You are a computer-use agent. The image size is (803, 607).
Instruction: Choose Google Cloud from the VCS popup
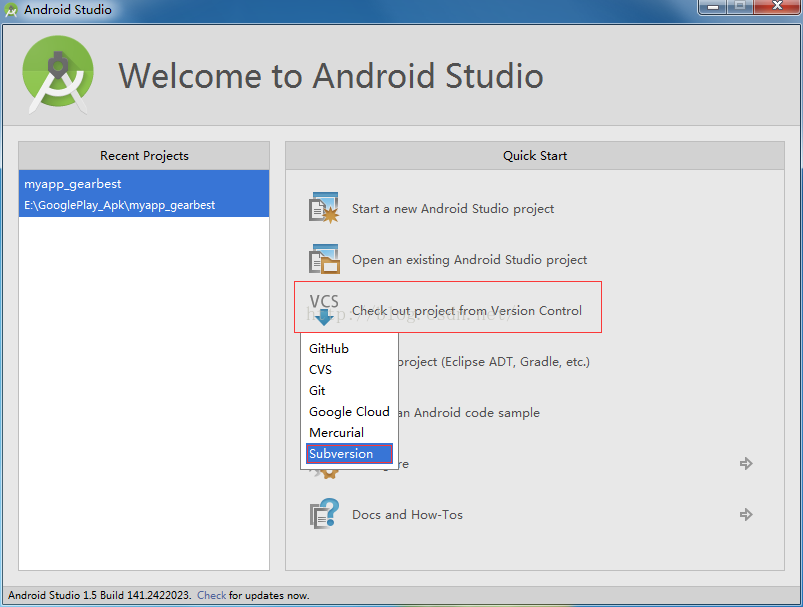point(349,411)
